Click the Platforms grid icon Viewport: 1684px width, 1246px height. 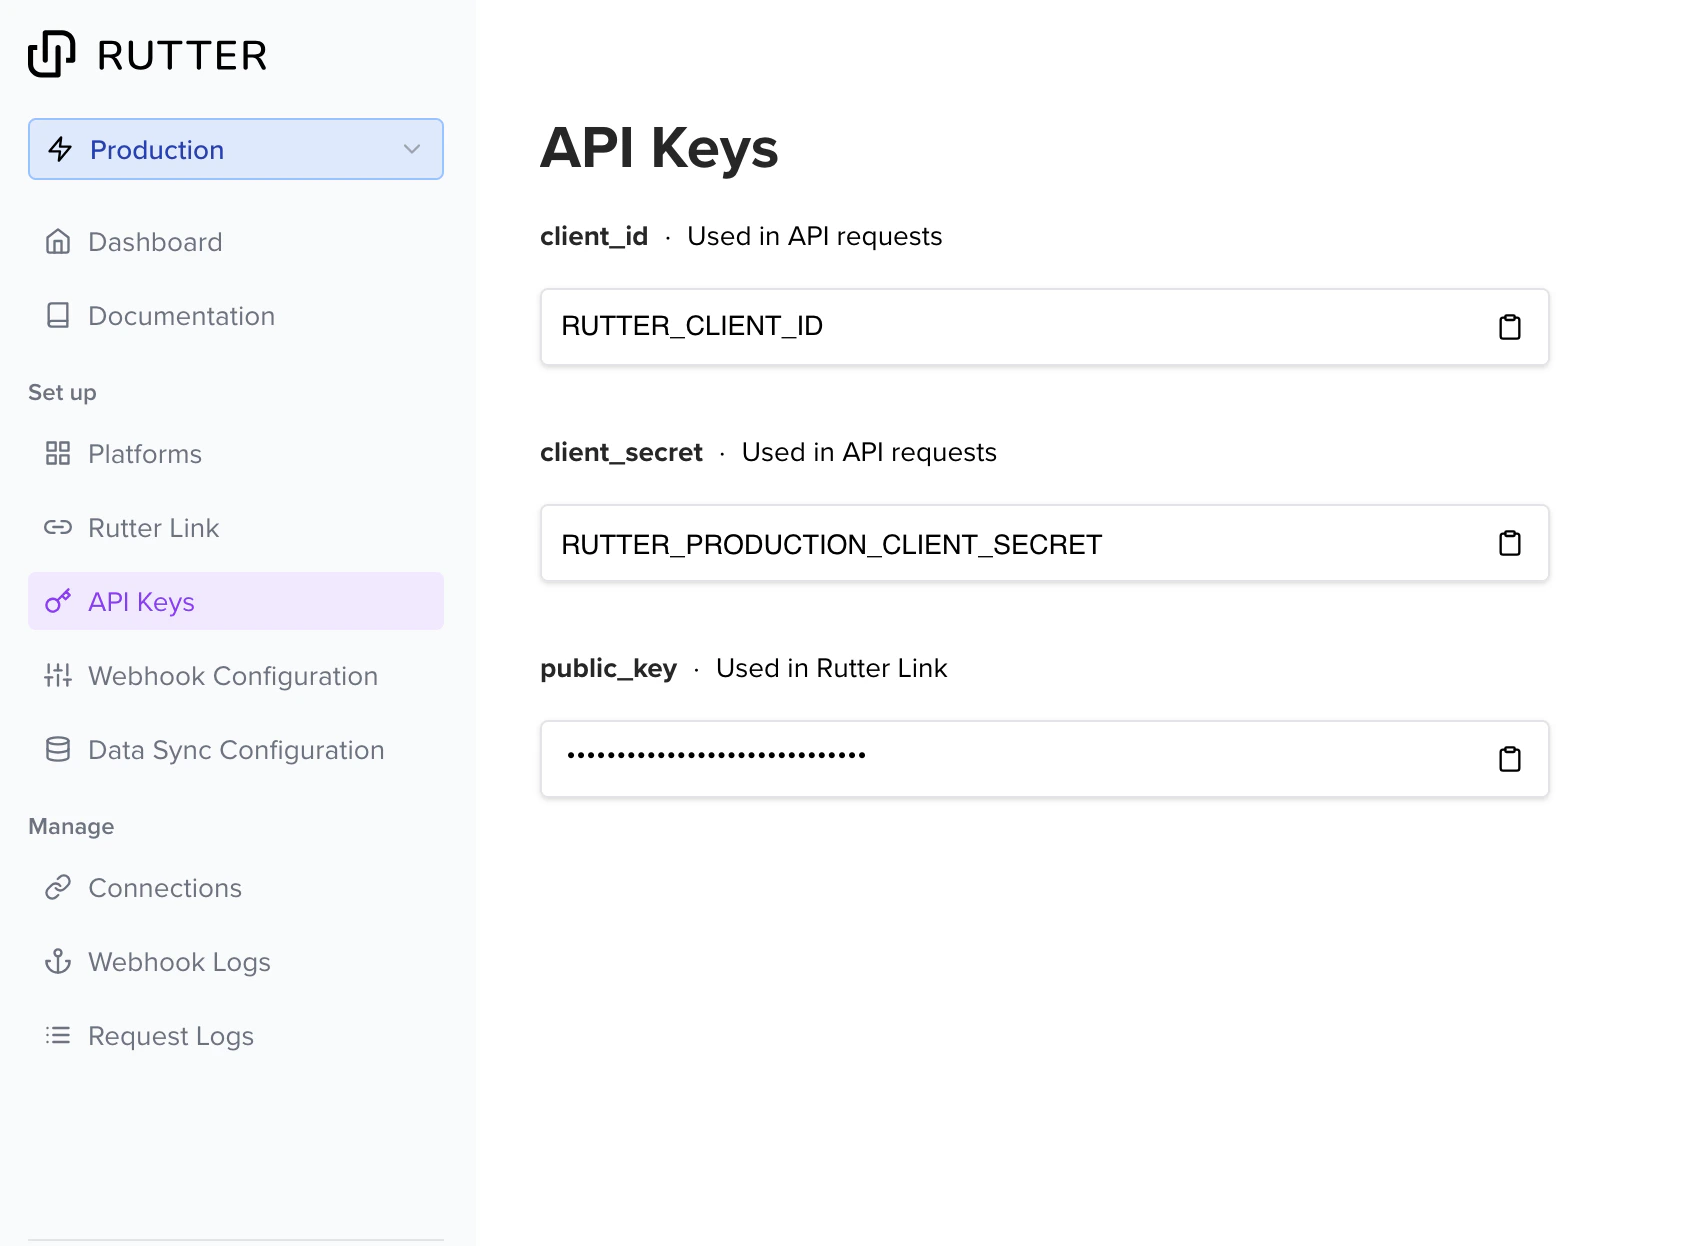point(58,454)
